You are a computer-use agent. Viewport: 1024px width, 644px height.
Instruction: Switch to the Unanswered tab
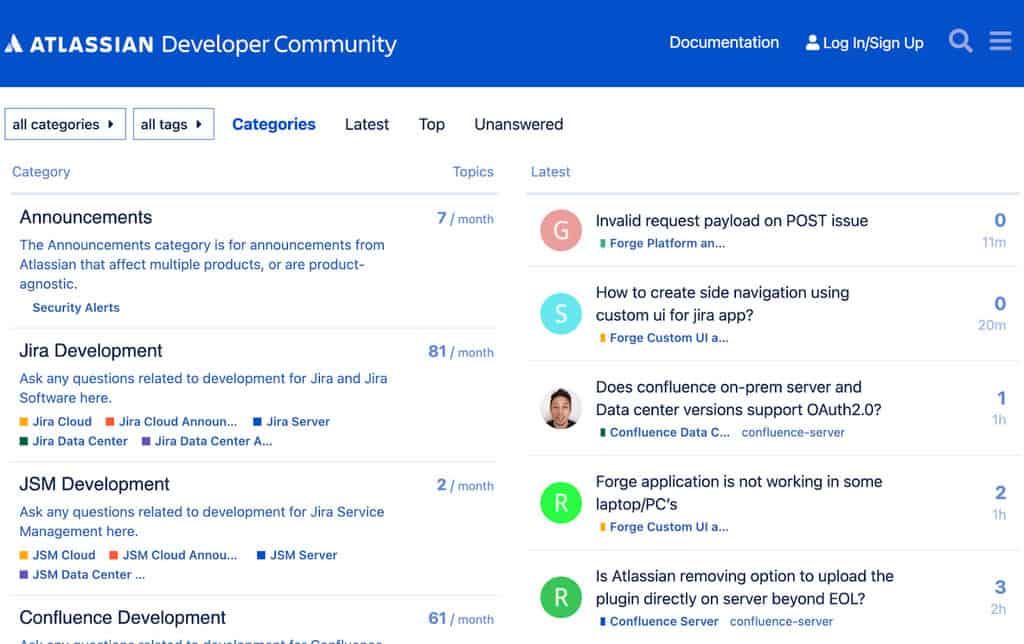coord(518,124)
